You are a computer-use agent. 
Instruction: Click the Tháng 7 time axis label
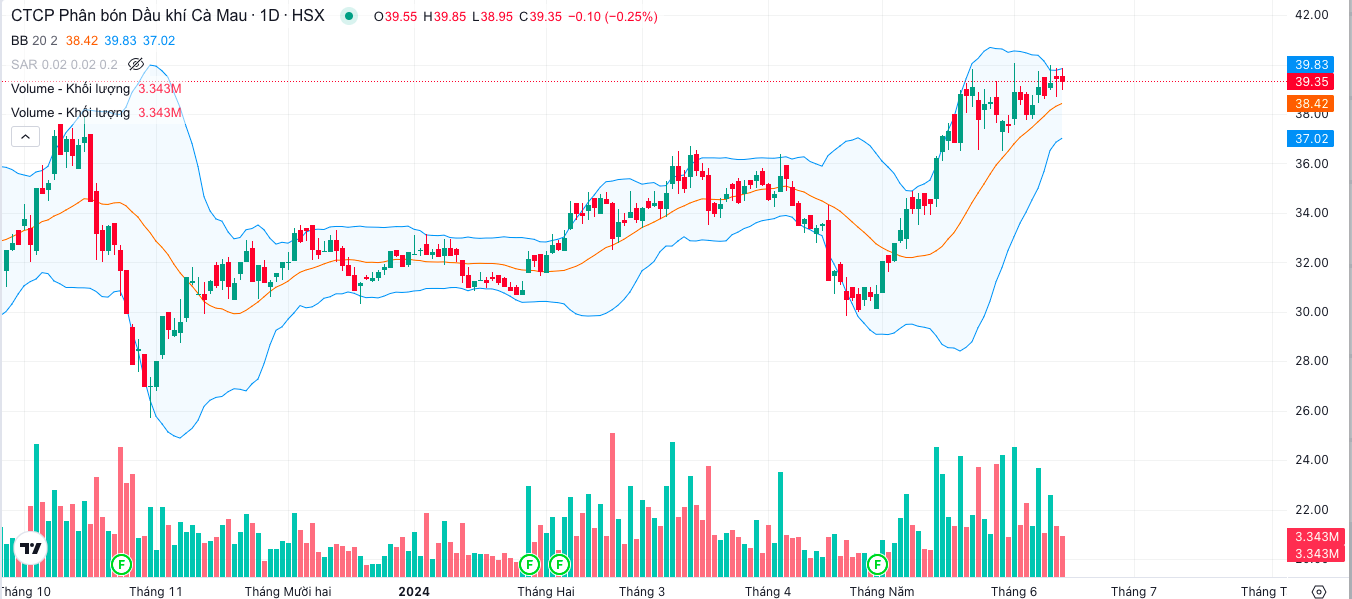pyautogui.click(x=1134, y=592)
